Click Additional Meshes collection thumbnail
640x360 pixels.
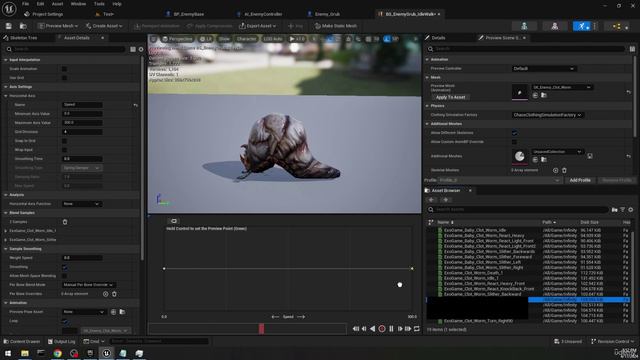pos(520,156)
